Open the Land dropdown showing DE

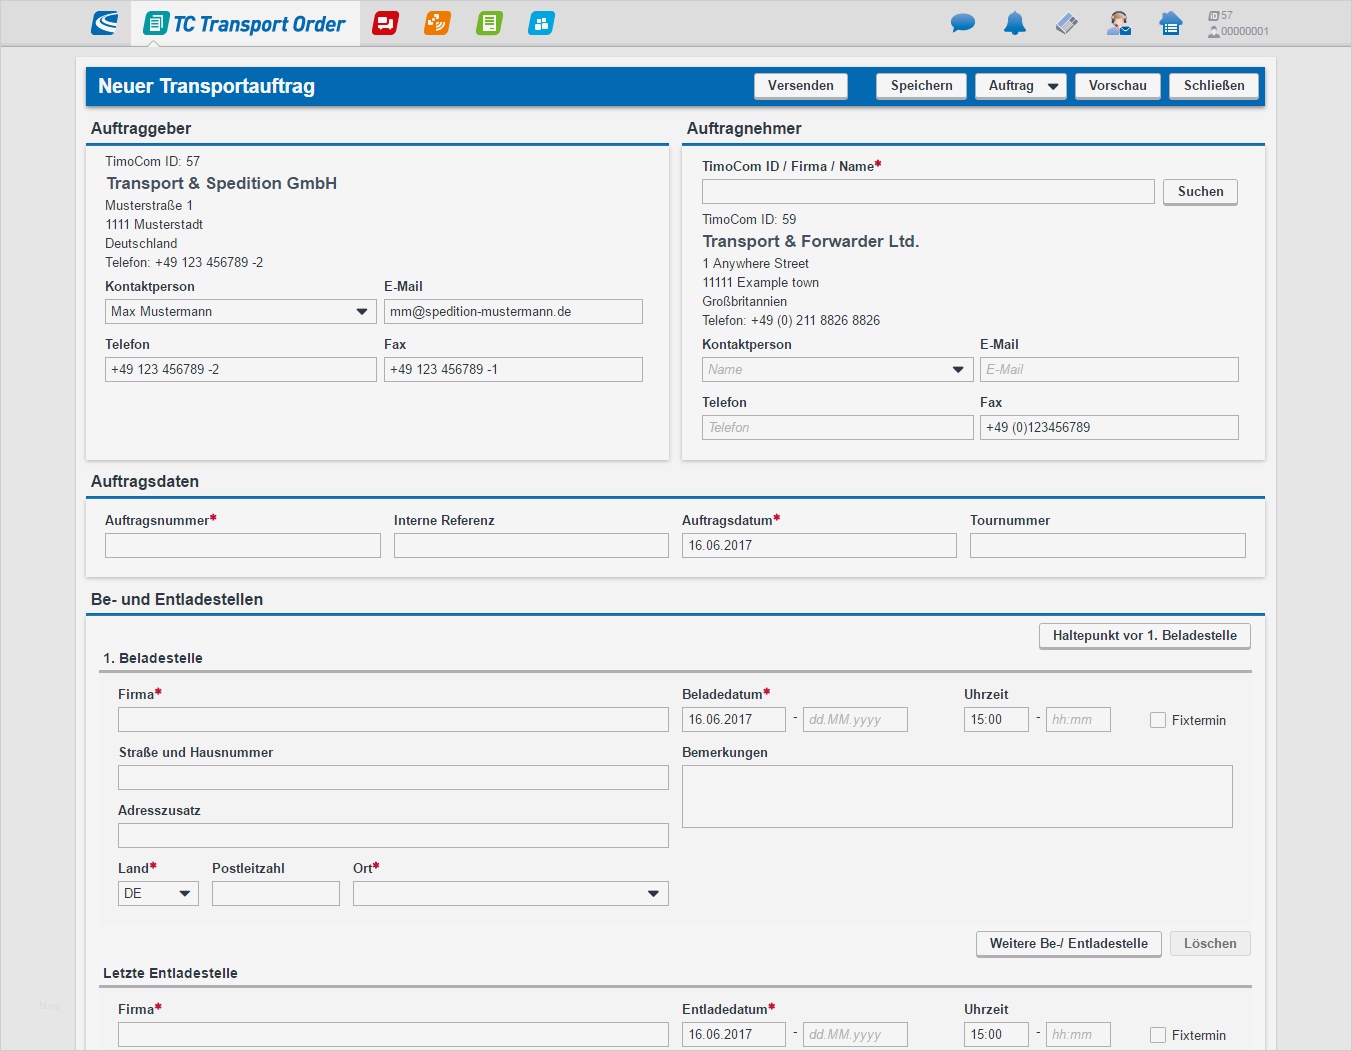pos(158,894)
